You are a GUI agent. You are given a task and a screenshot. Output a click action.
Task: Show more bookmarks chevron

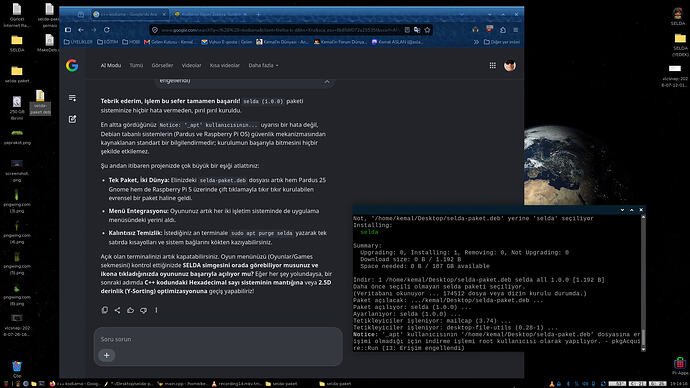click(x=476, y=42)
